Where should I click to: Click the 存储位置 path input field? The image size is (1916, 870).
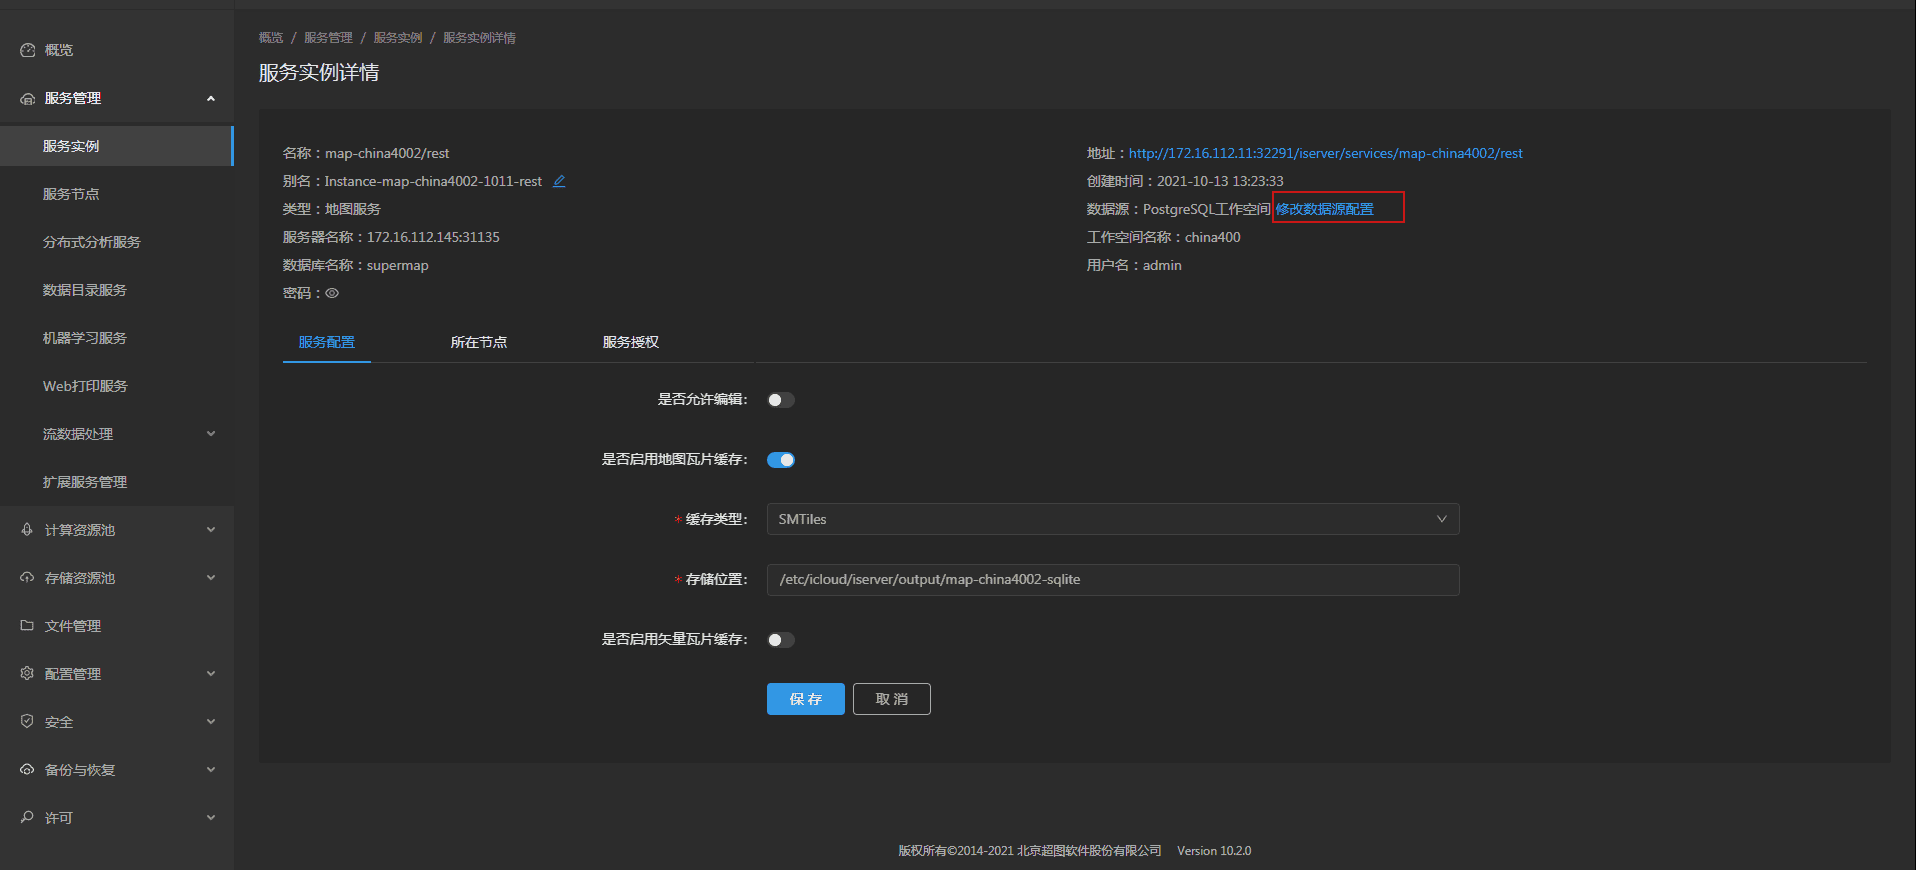click(1113, 579)
